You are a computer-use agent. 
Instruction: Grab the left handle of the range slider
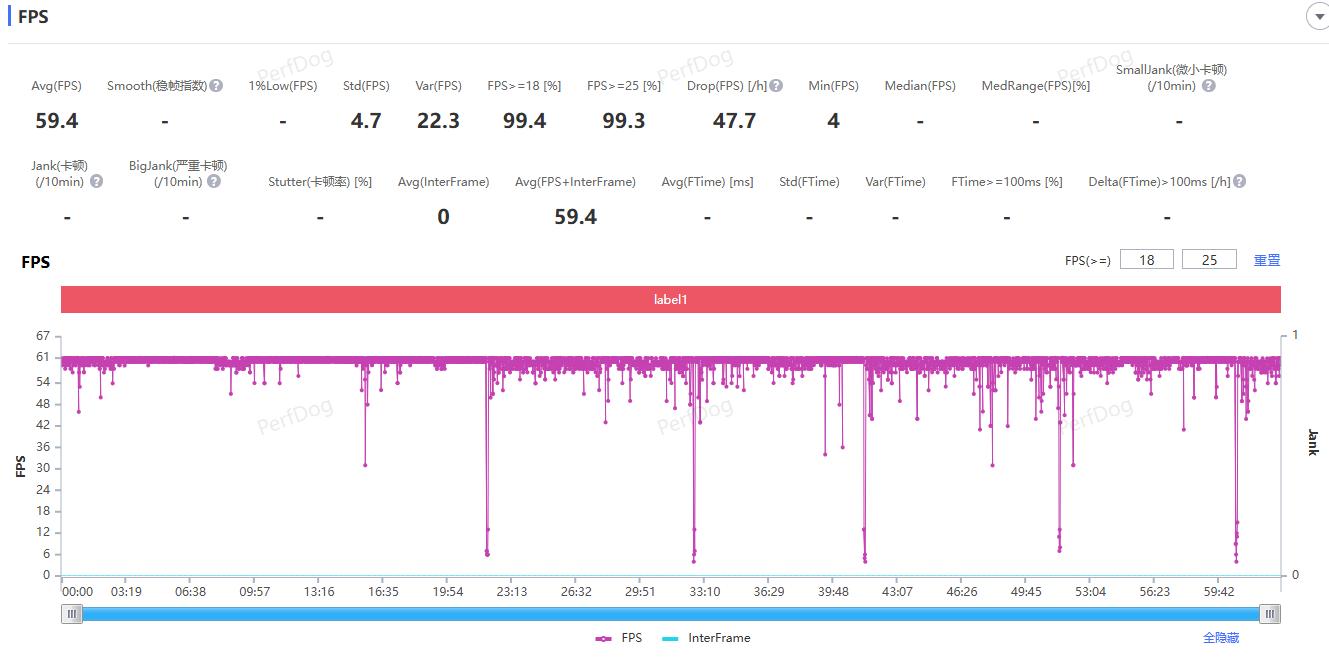(72, 614)
